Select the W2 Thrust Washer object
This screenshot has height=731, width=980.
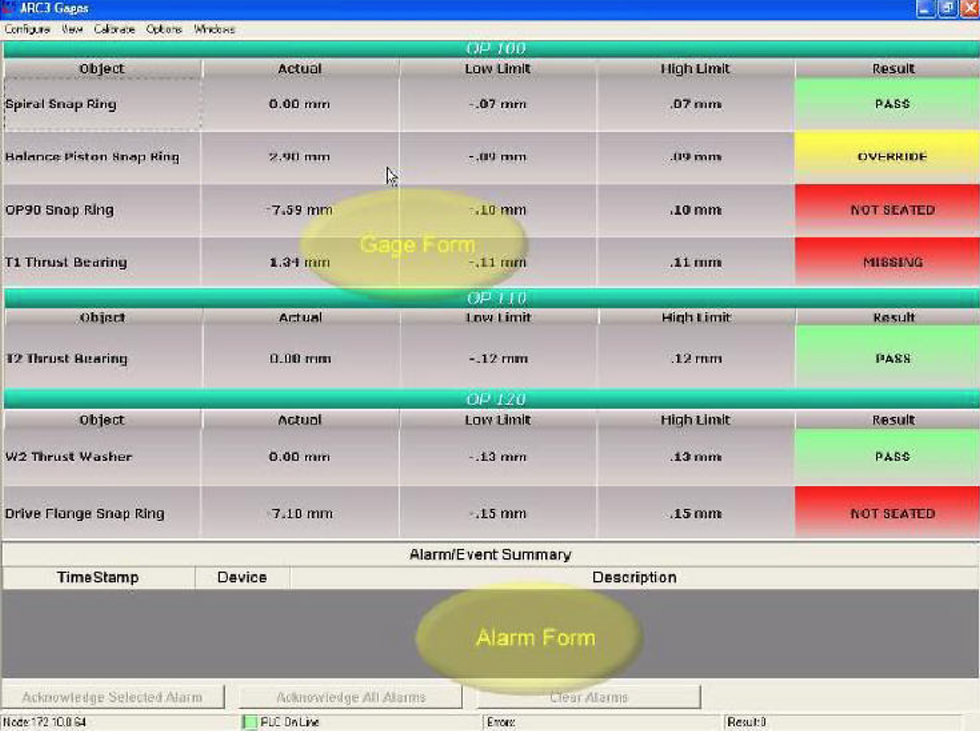point(102,457)
